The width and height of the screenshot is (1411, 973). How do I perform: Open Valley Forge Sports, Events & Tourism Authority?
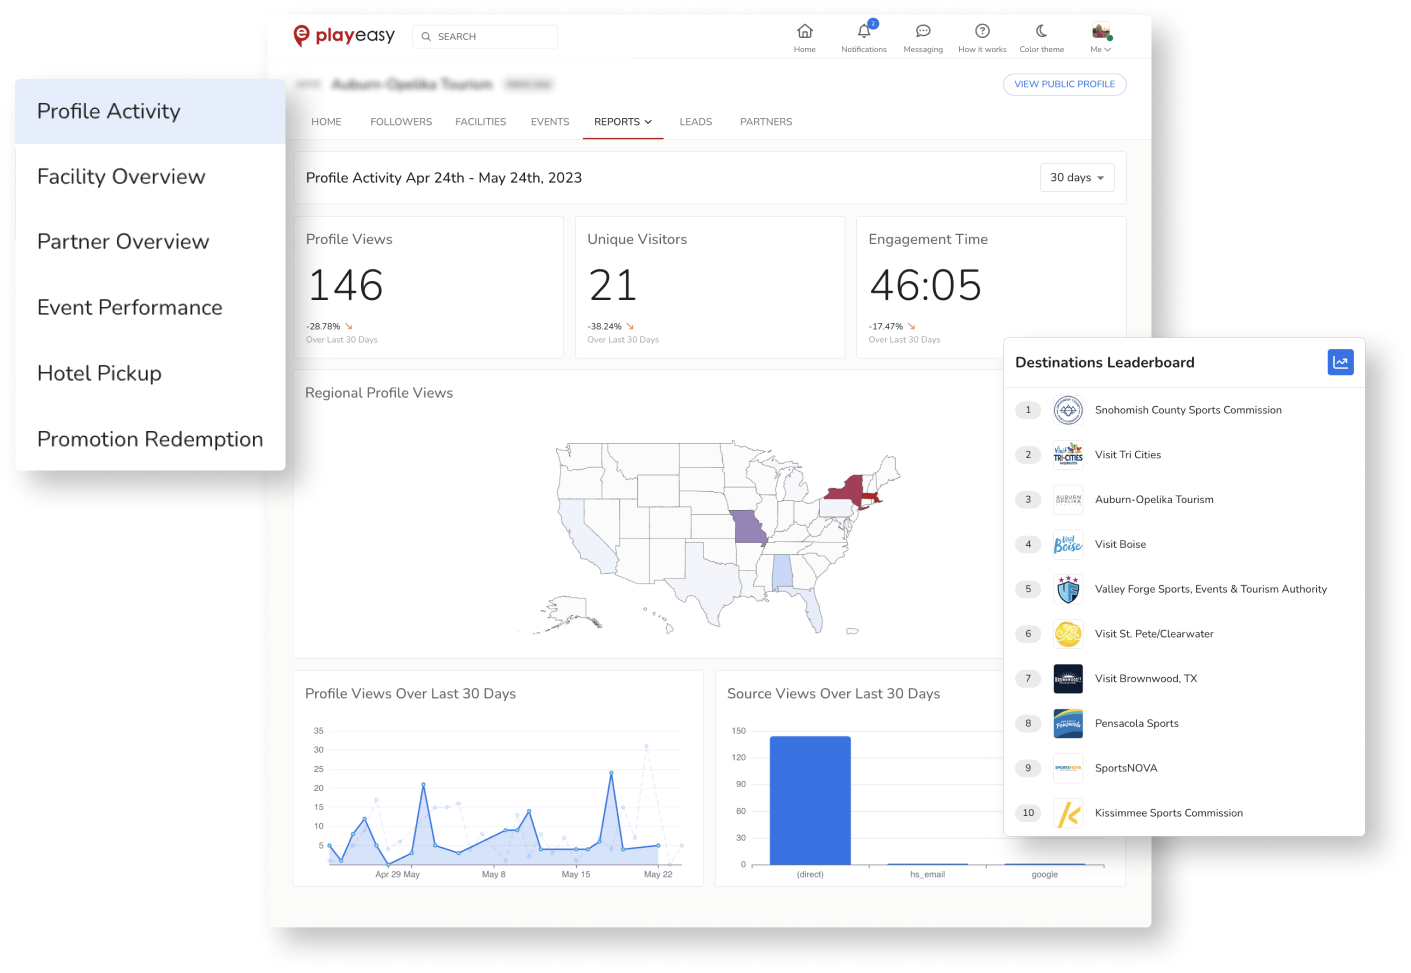[1211, 589]
